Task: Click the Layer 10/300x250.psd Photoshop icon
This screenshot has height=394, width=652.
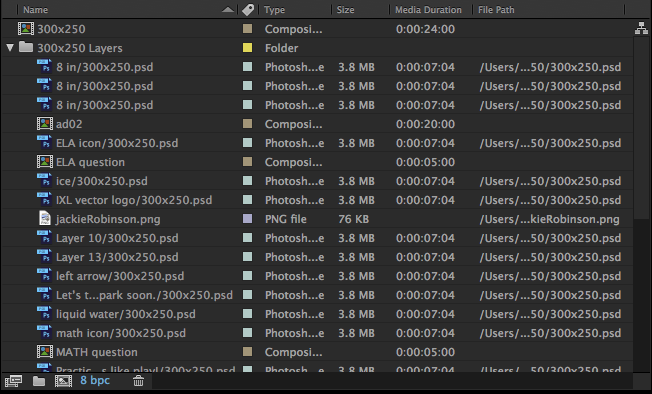Action: pos(44,237)
